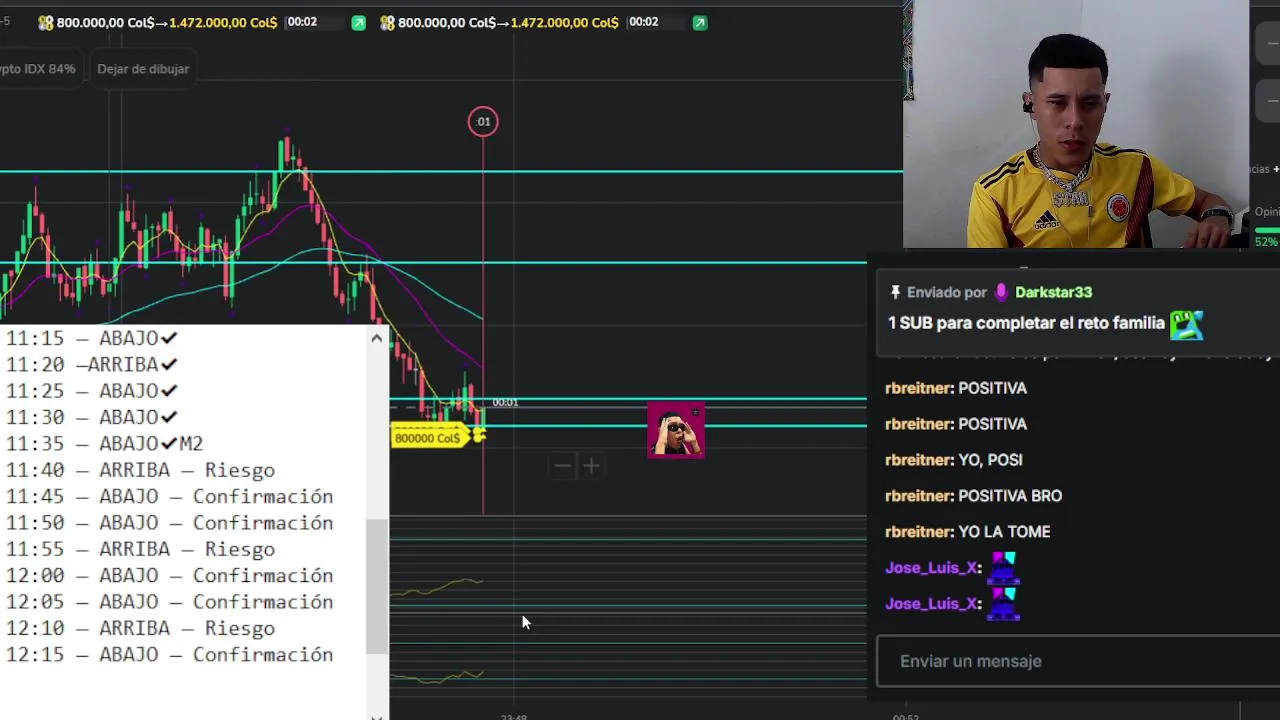Select the 12:15 — ABAJO — Confirmación row
The height and width of the screenshot is (720, 1280).
[x=170, y=654]
